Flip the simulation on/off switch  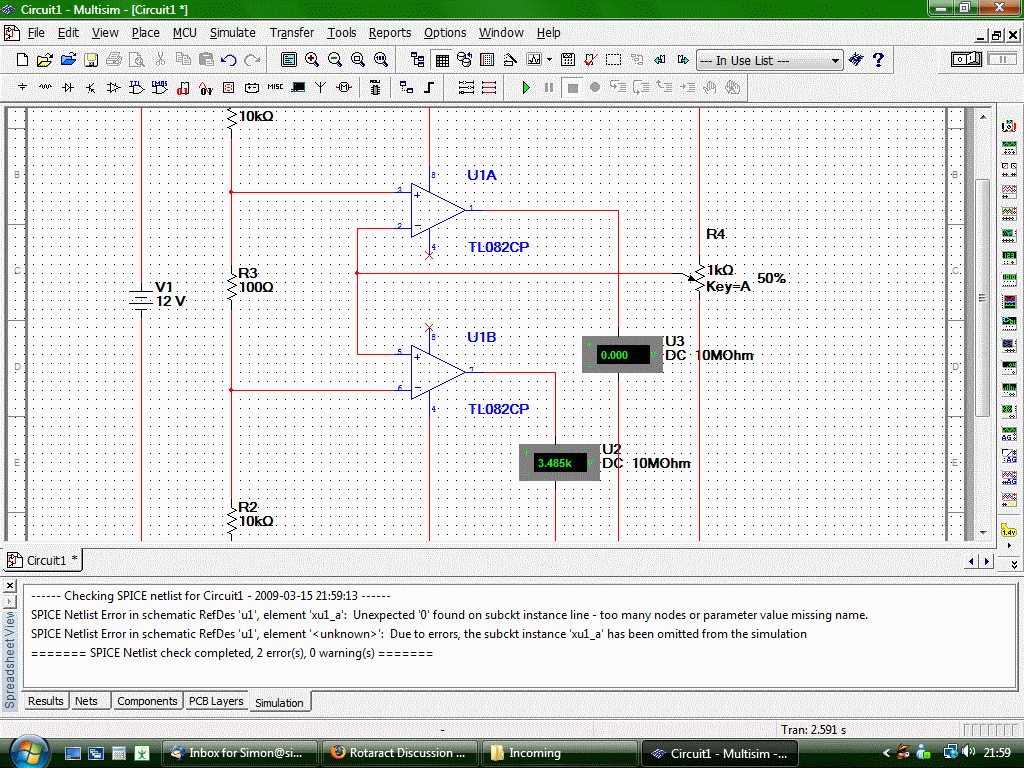pos(967,59)
